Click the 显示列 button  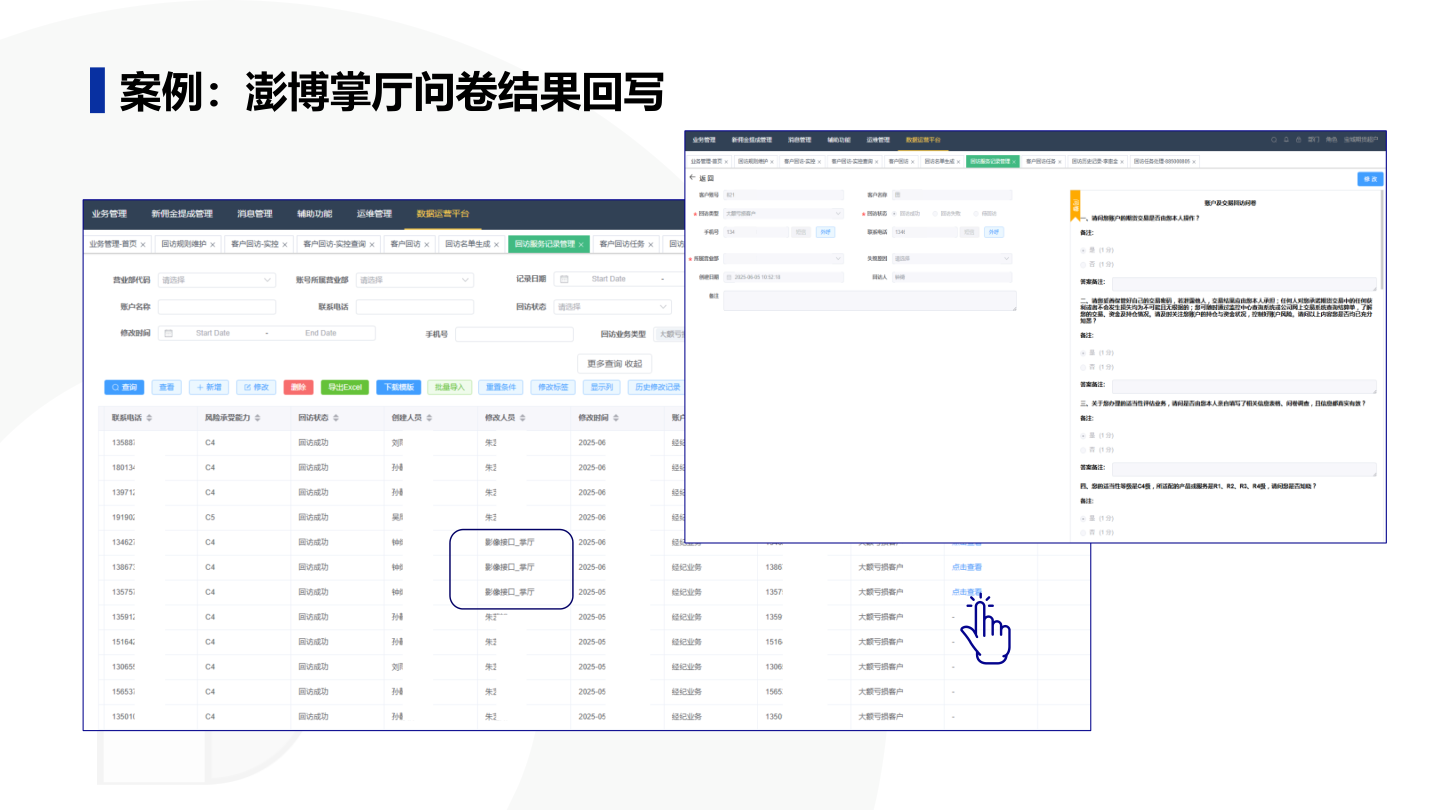pos(601,387)
